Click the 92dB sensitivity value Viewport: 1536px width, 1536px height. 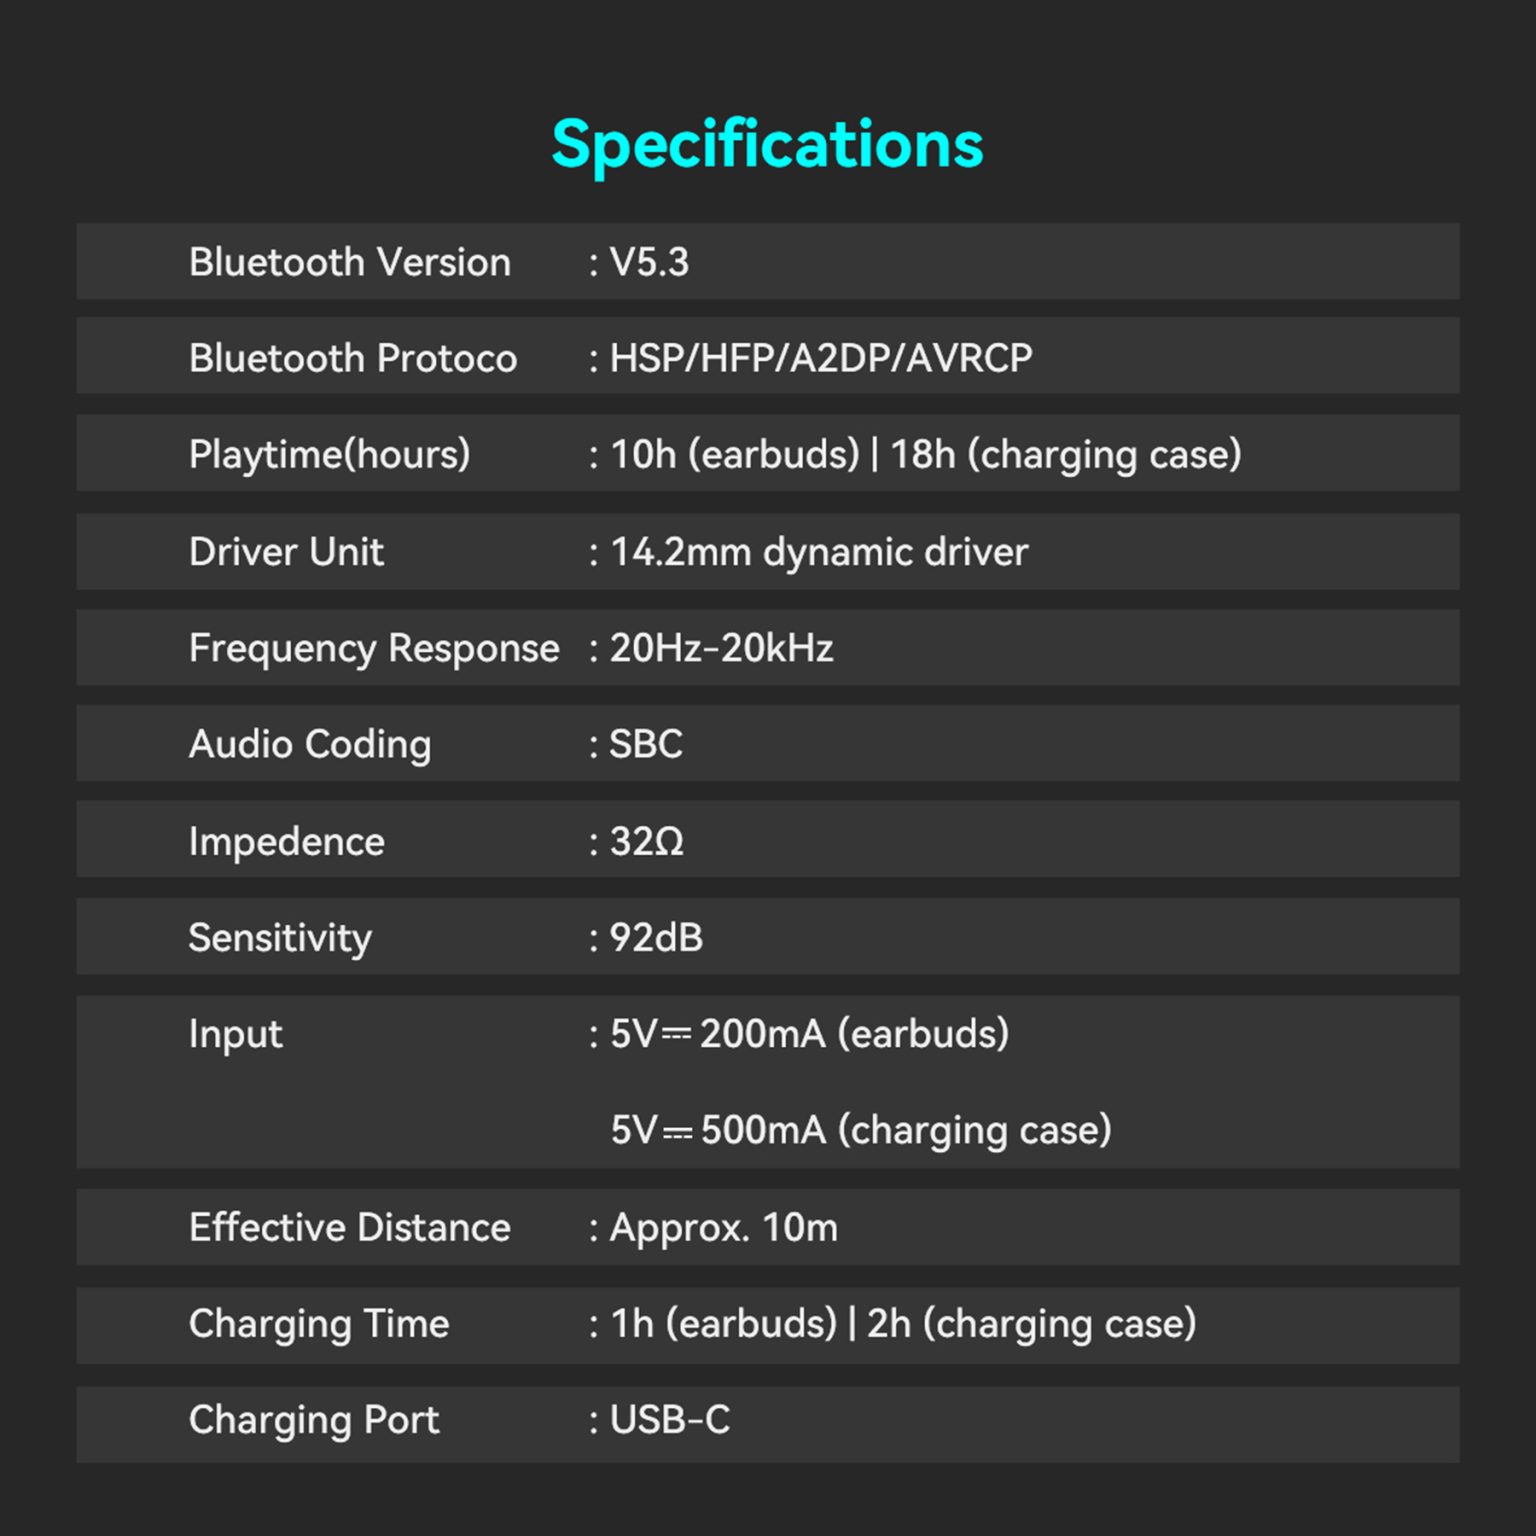point(656,938)
